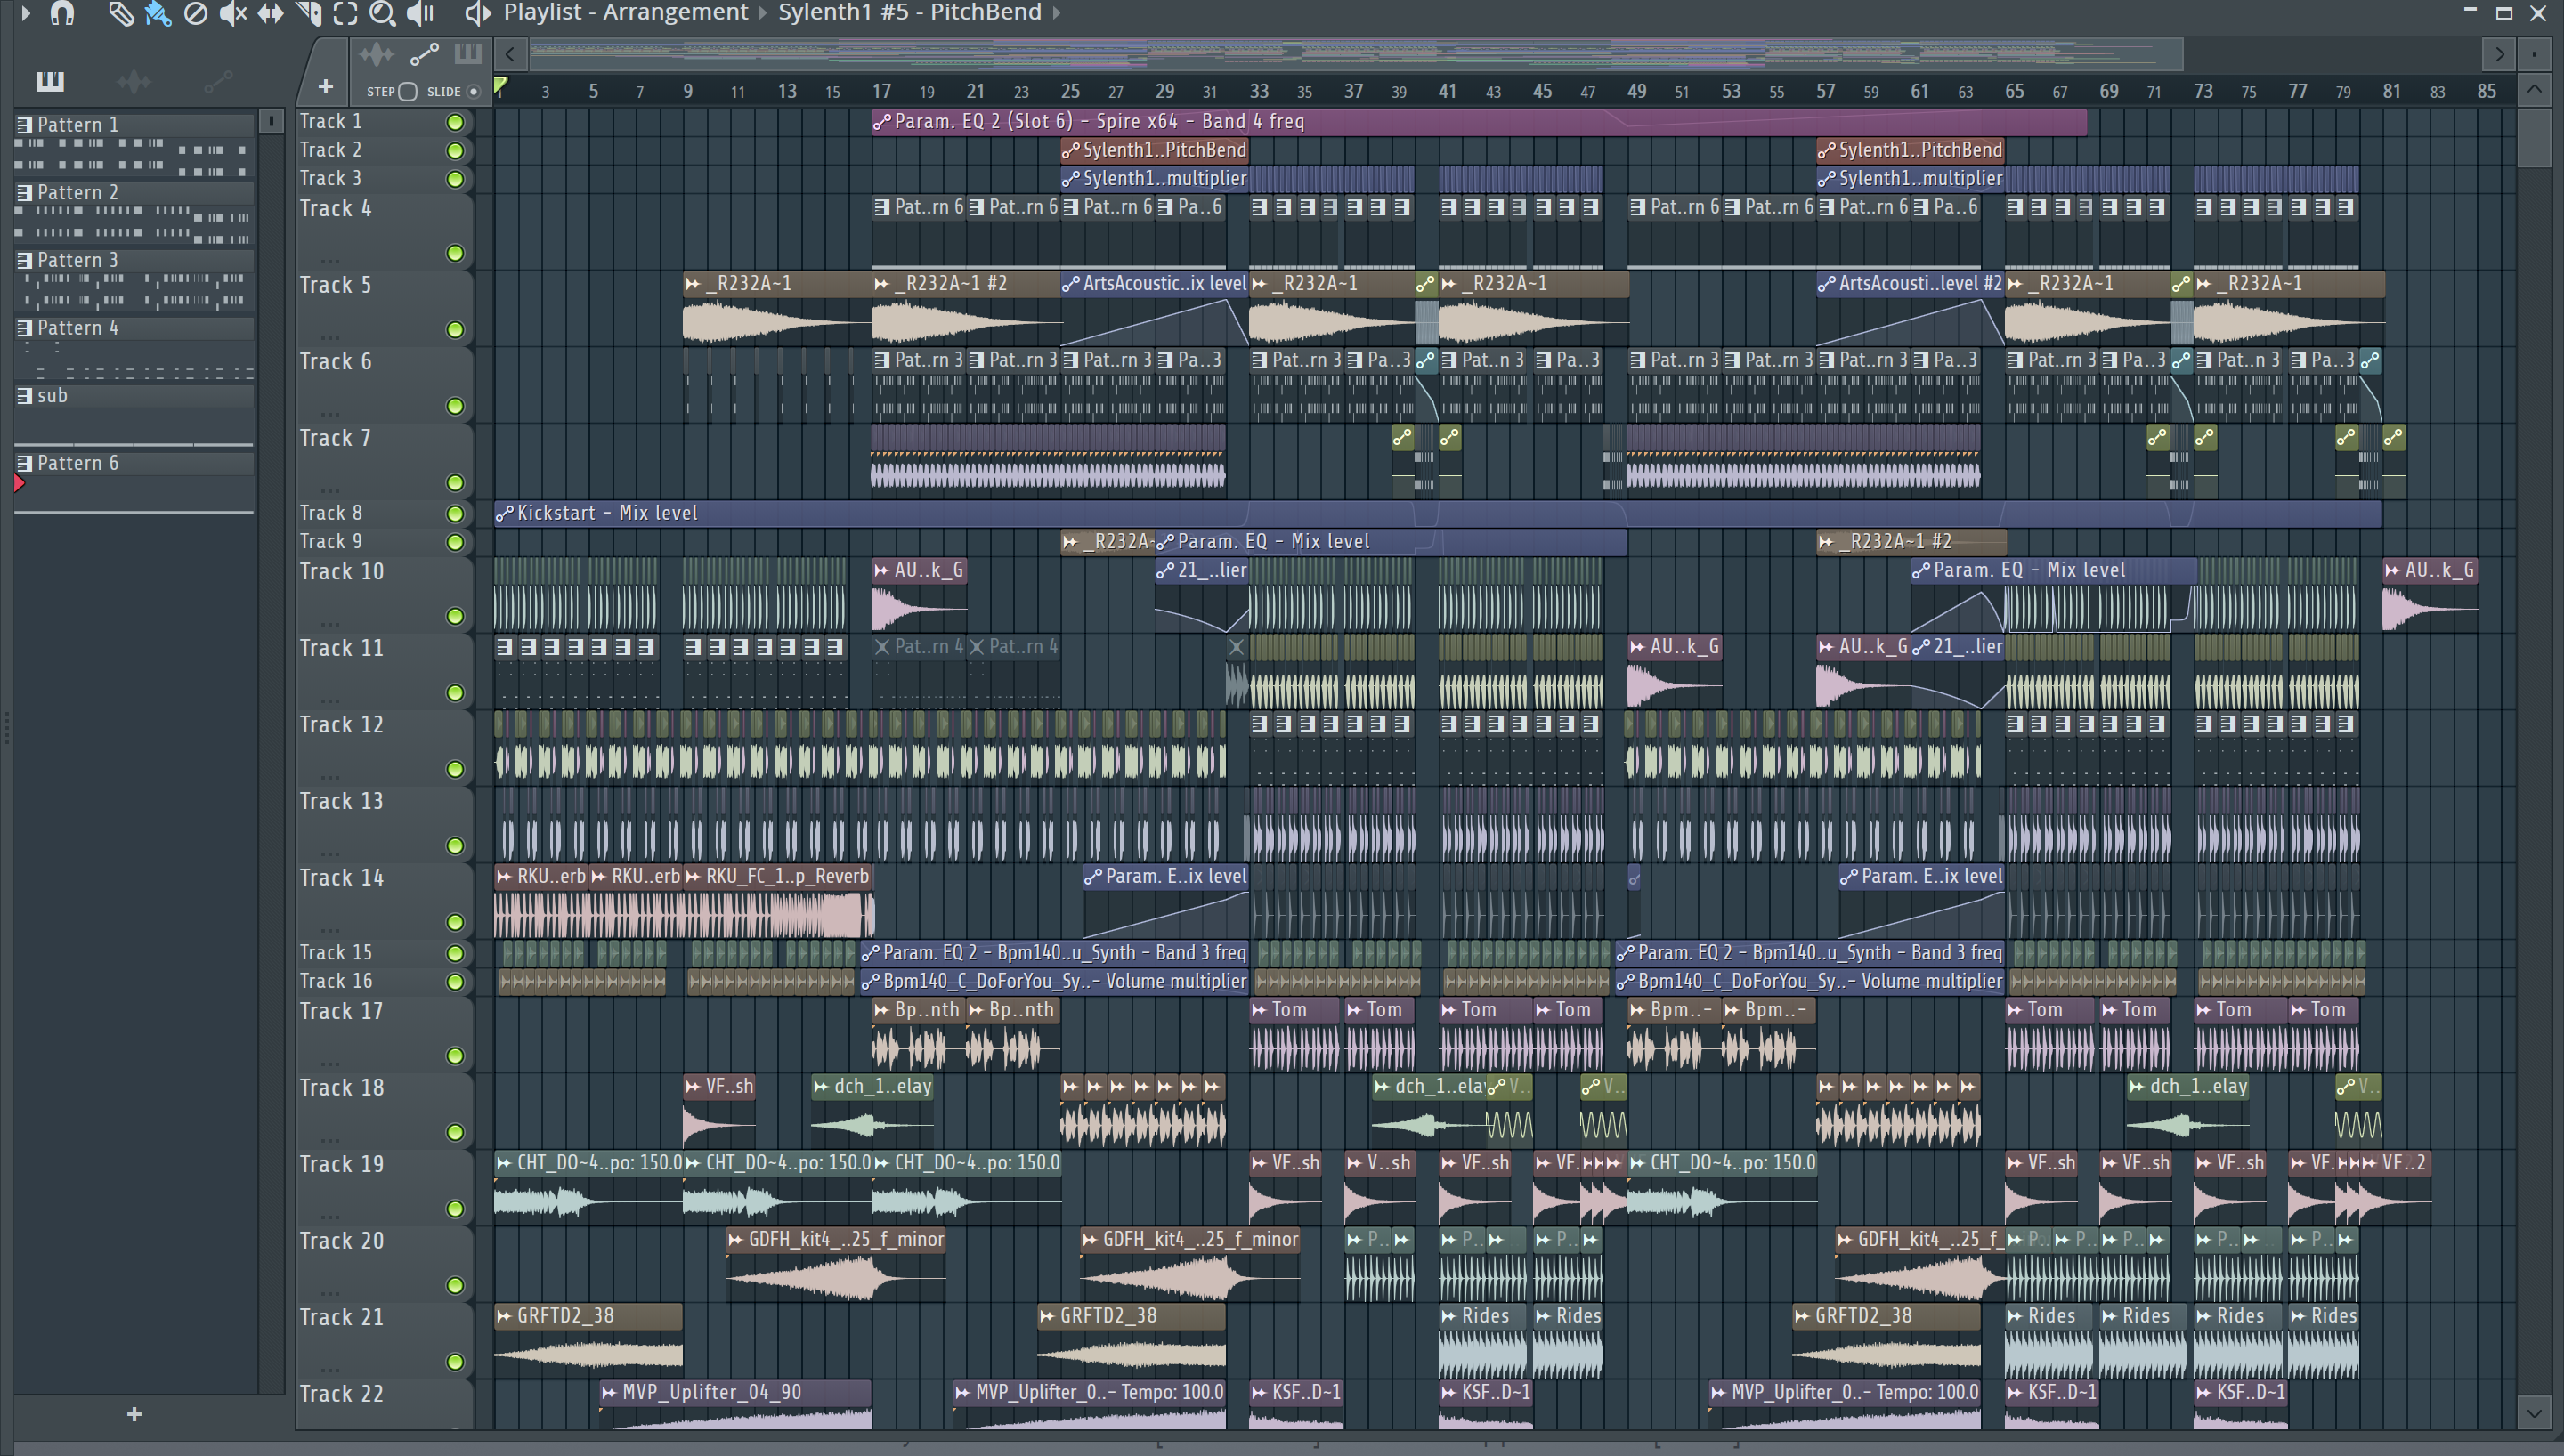The image size is (2564, 1456).
Task: Mute Track 4 with its green light
Action: tap(455, 253)
